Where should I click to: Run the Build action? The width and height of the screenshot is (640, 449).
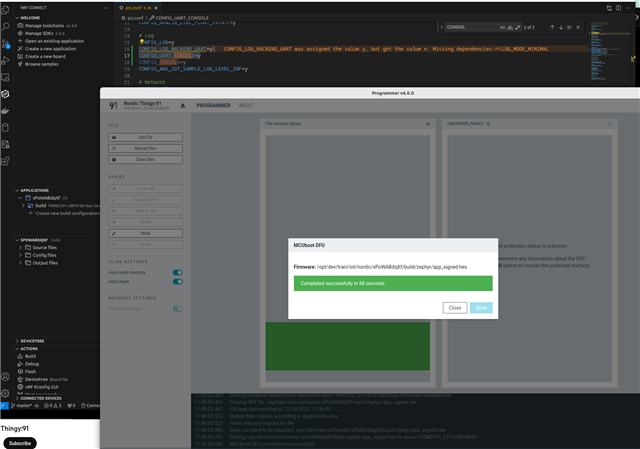click(x=30, y=356)
